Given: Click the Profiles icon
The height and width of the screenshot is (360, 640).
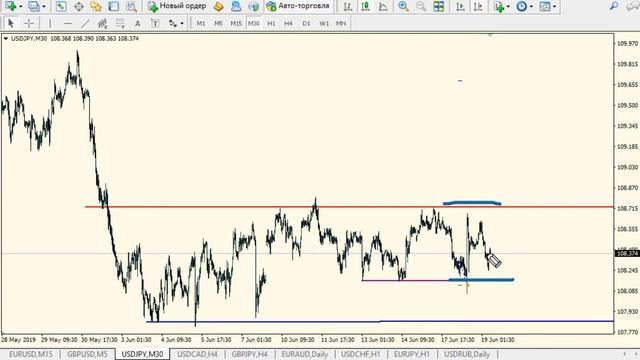Looking at the screenshot, I should (x=34, y=6).
